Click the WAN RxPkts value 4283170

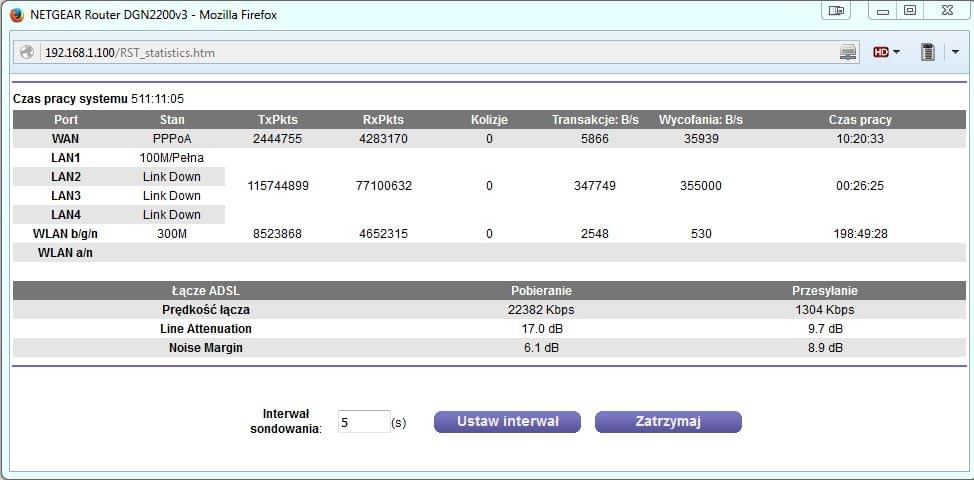(383, 139)
